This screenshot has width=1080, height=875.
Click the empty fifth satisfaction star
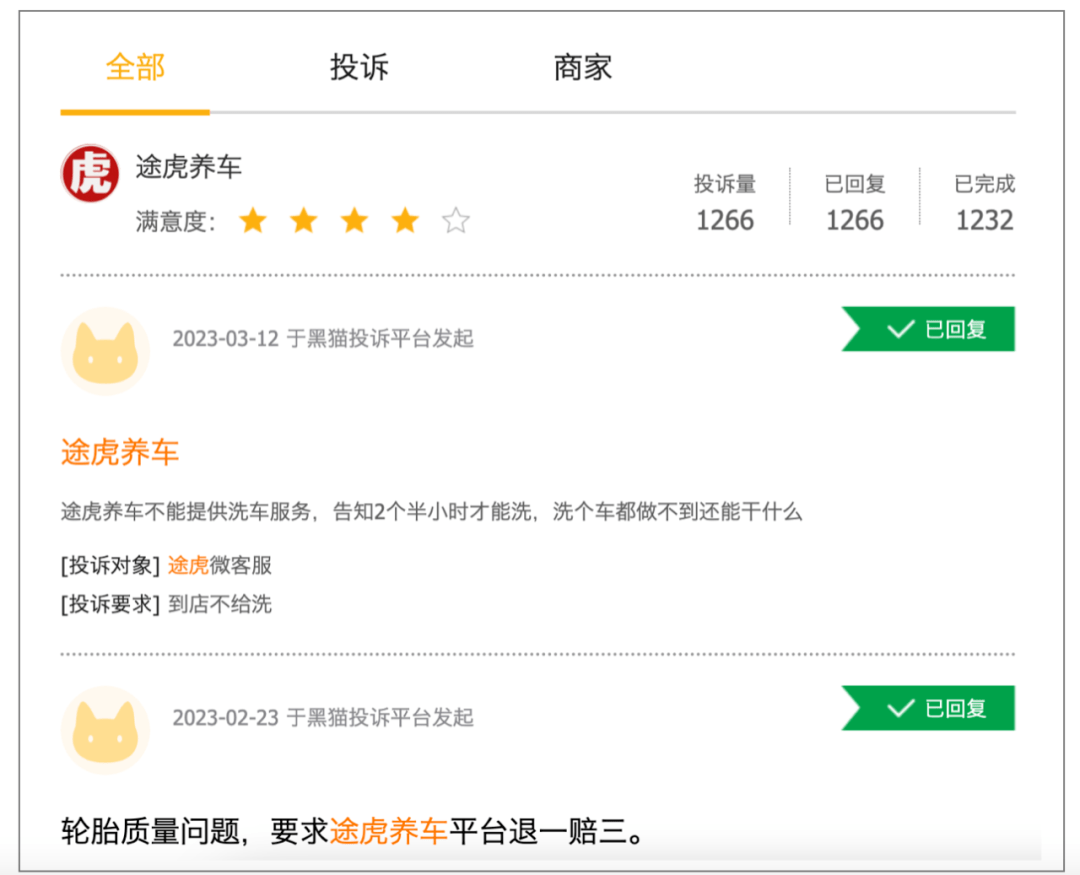(x=456, y=221)
